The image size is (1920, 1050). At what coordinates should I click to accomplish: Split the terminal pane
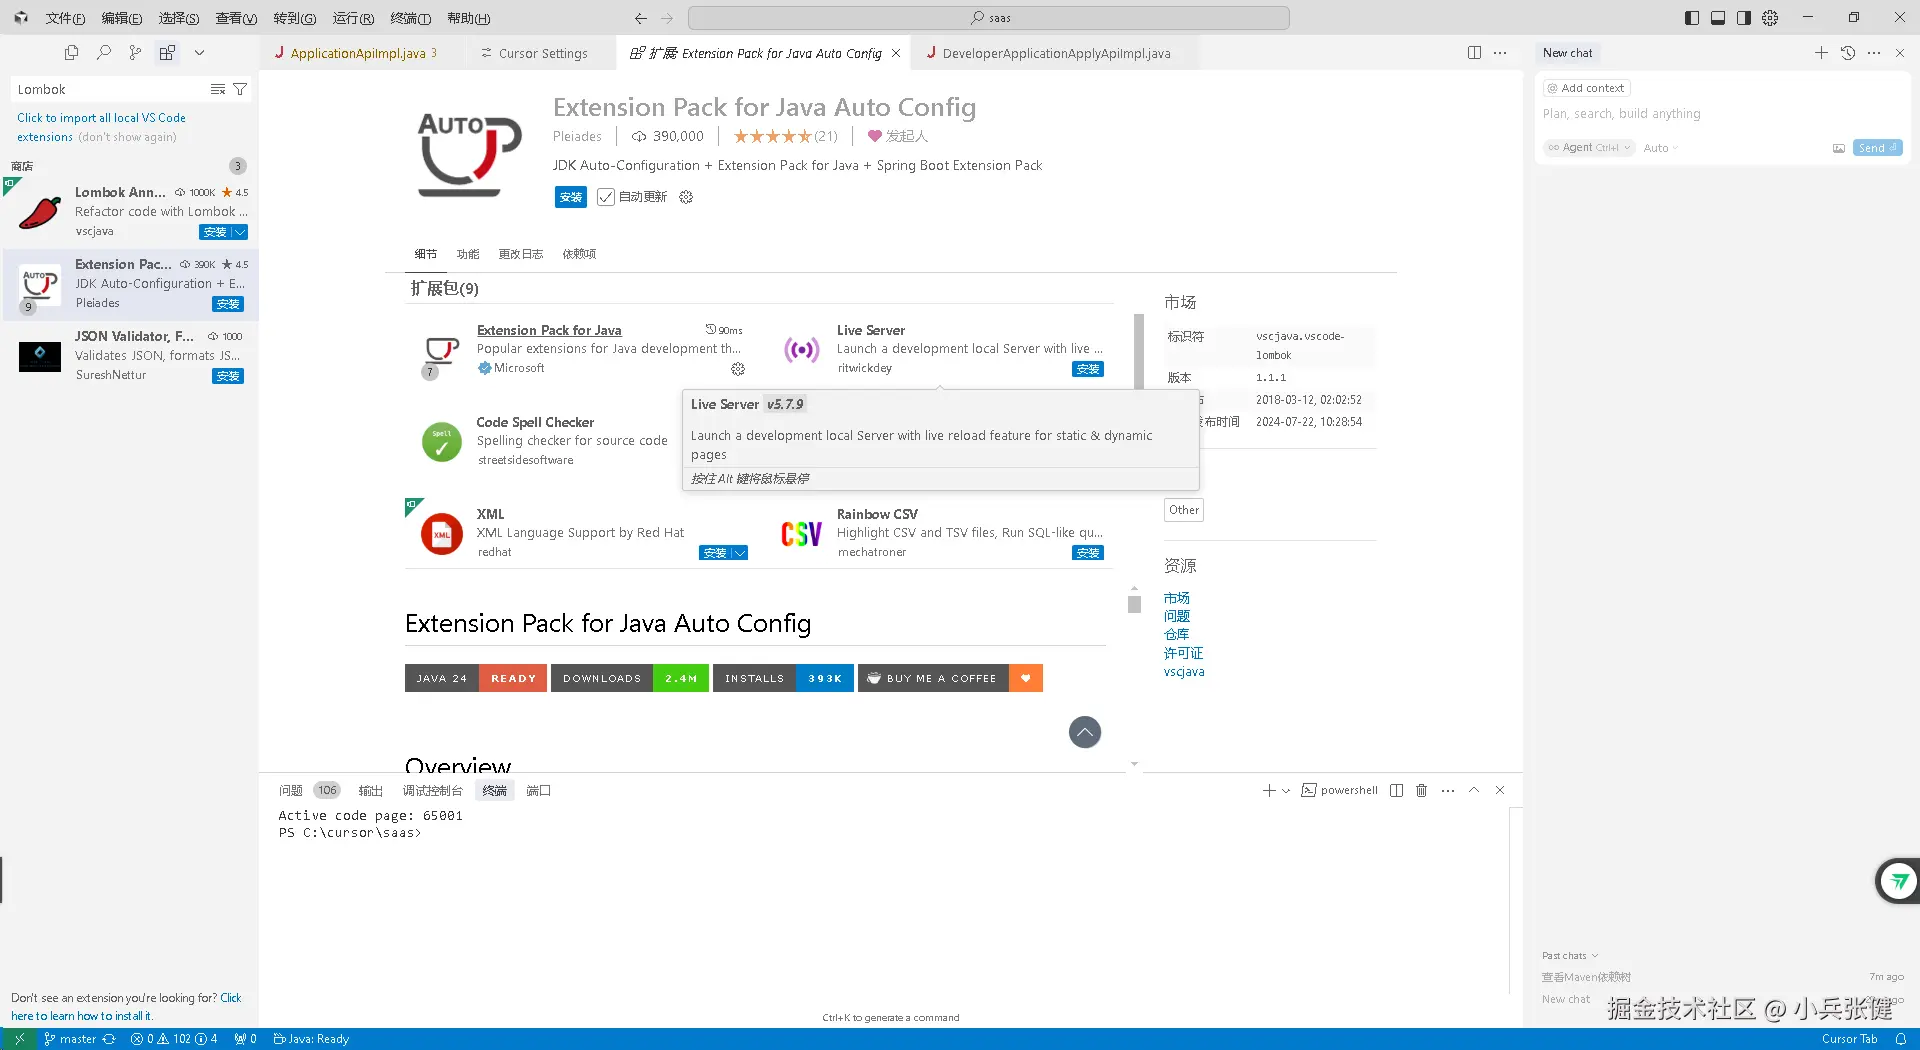click(1396, 791)
